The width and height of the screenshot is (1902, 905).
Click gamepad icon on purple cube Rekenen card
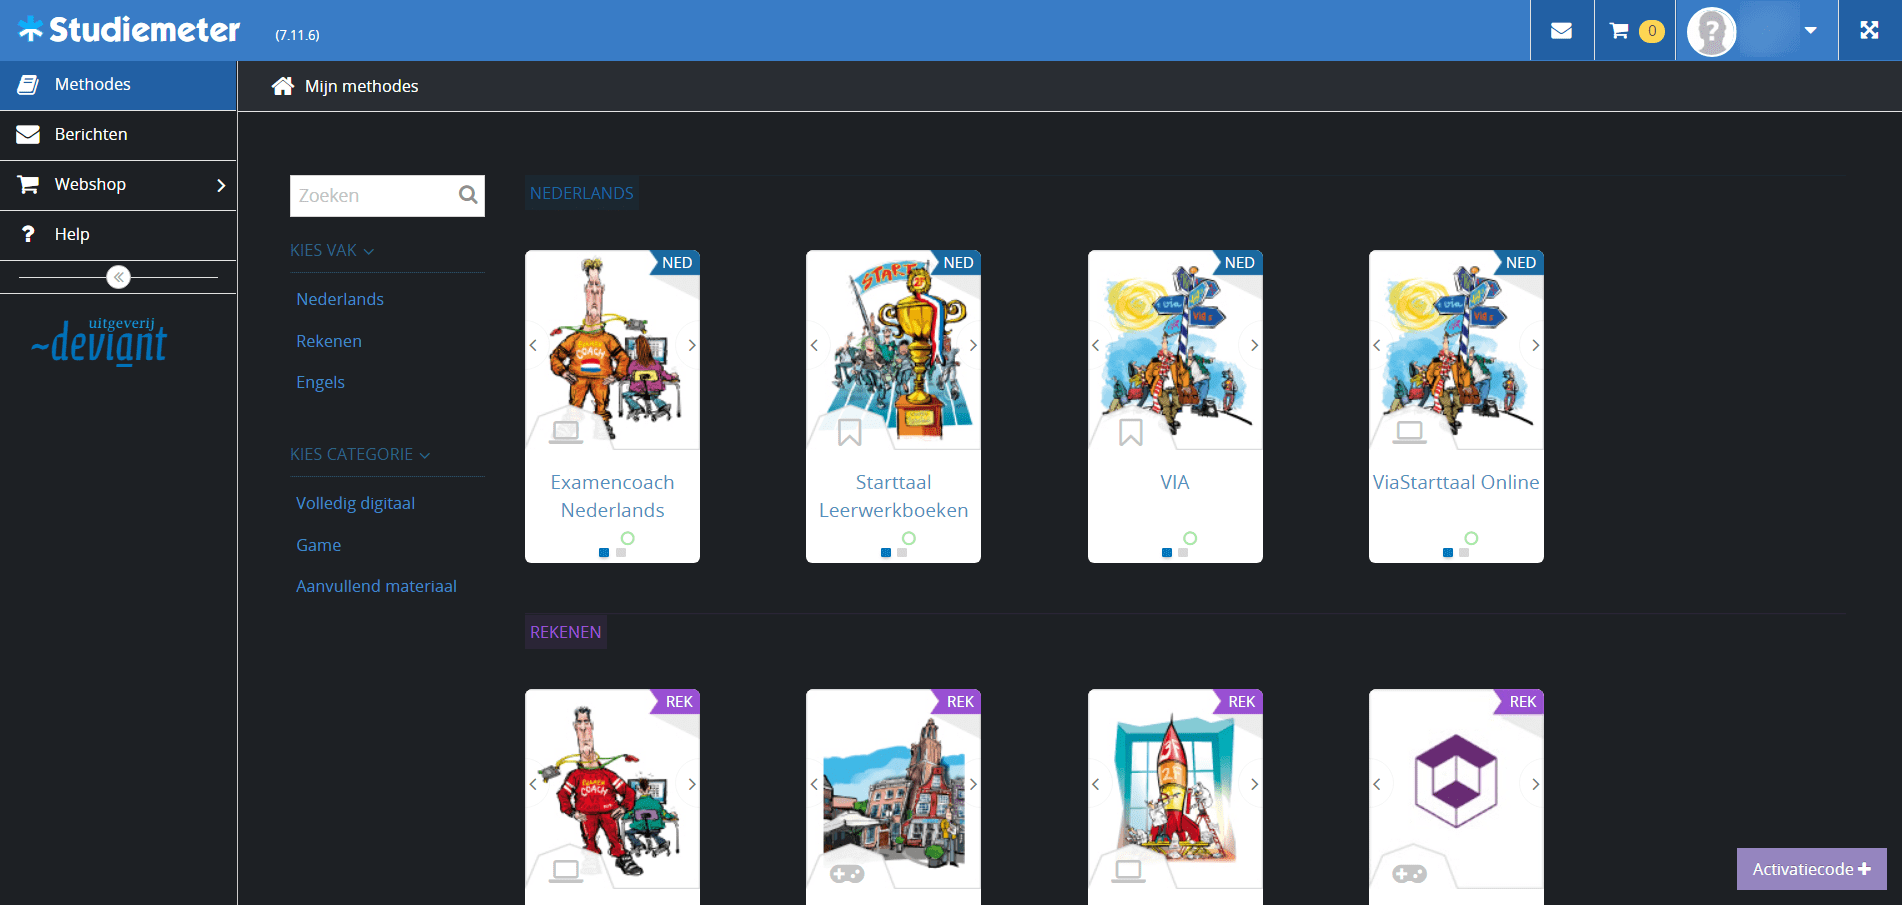[x=1410, y=874]
